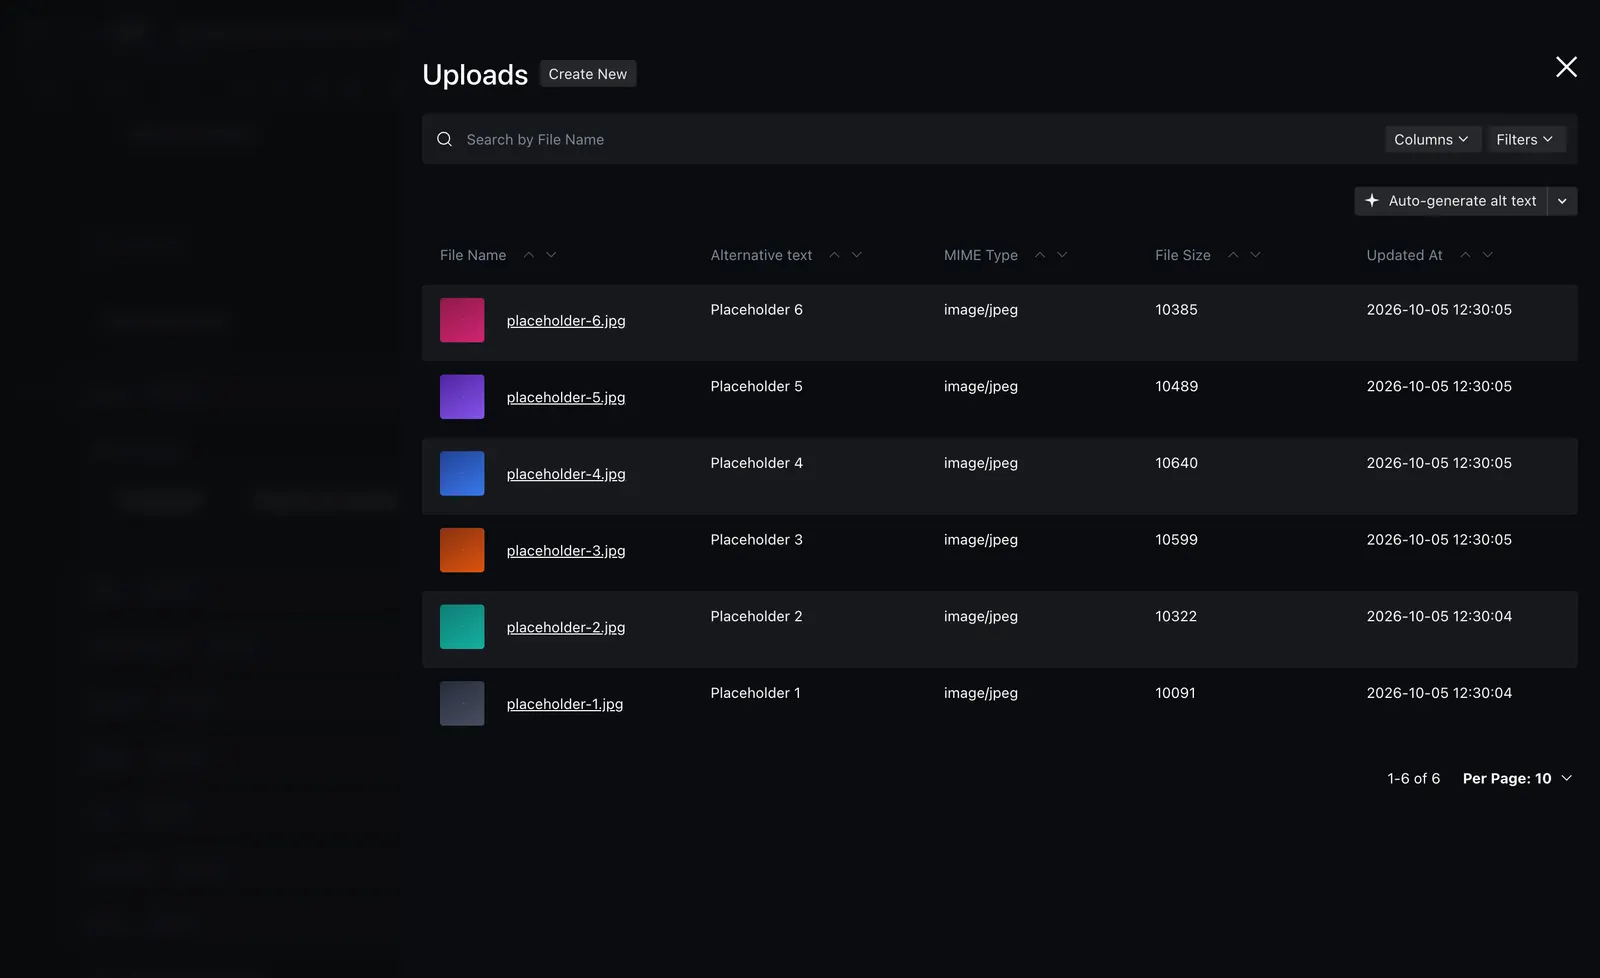Click the pink placeholder-6 thumbnail
Viewport: 1600px width, 978px height.
(x=462, y=320)
